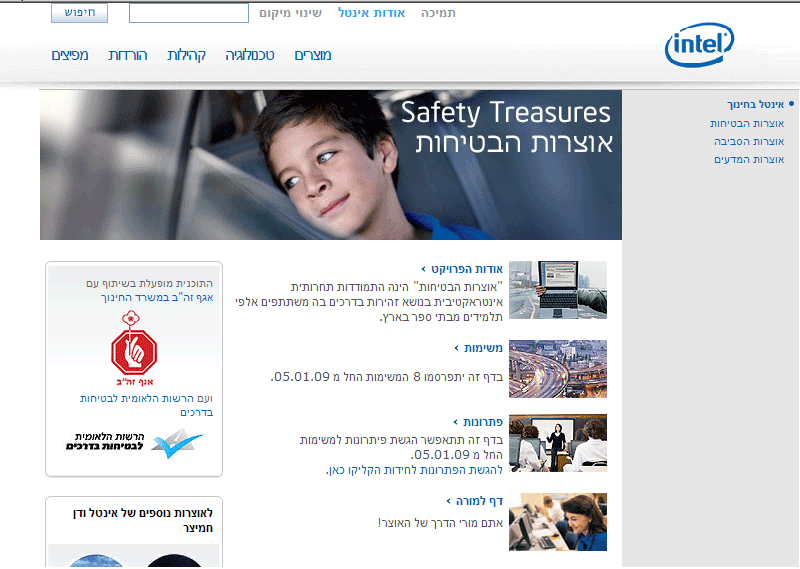The image size is (800, 569).
Task: Click the teacher thumbnail beside דף למורה
Action: (x=558, y=522)
